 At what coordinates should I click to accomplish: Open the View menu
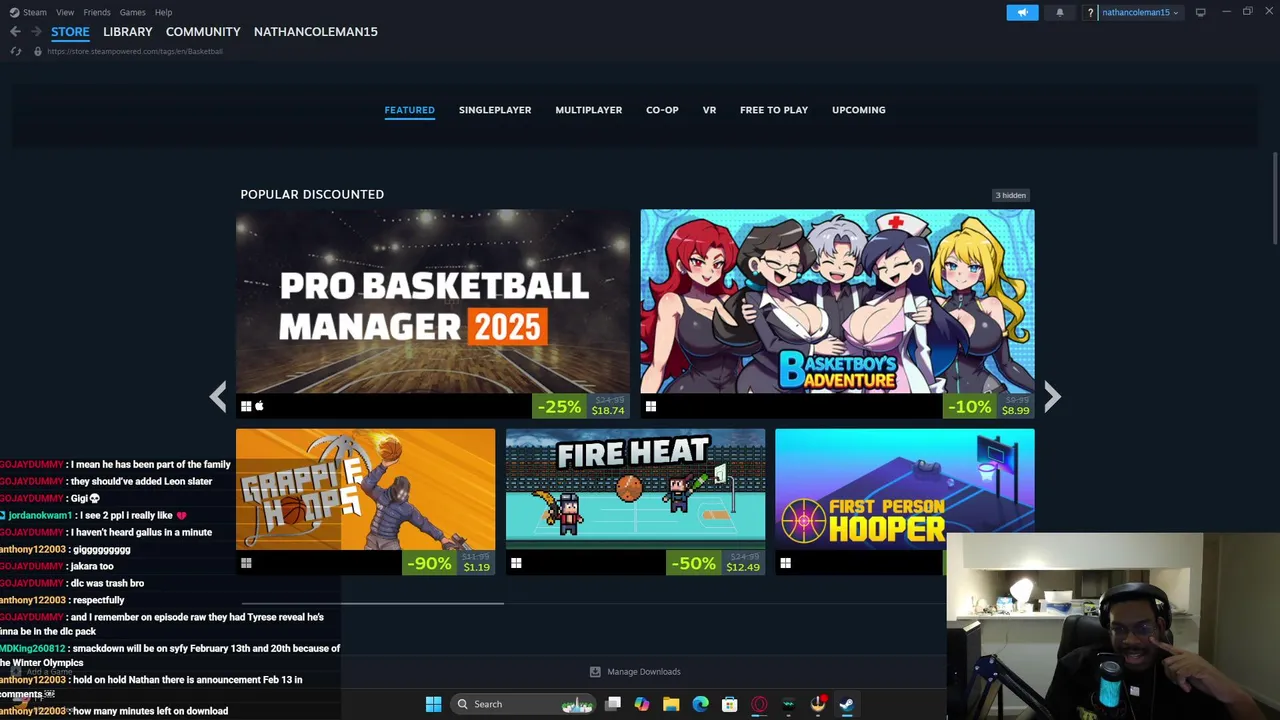(65, 12)
